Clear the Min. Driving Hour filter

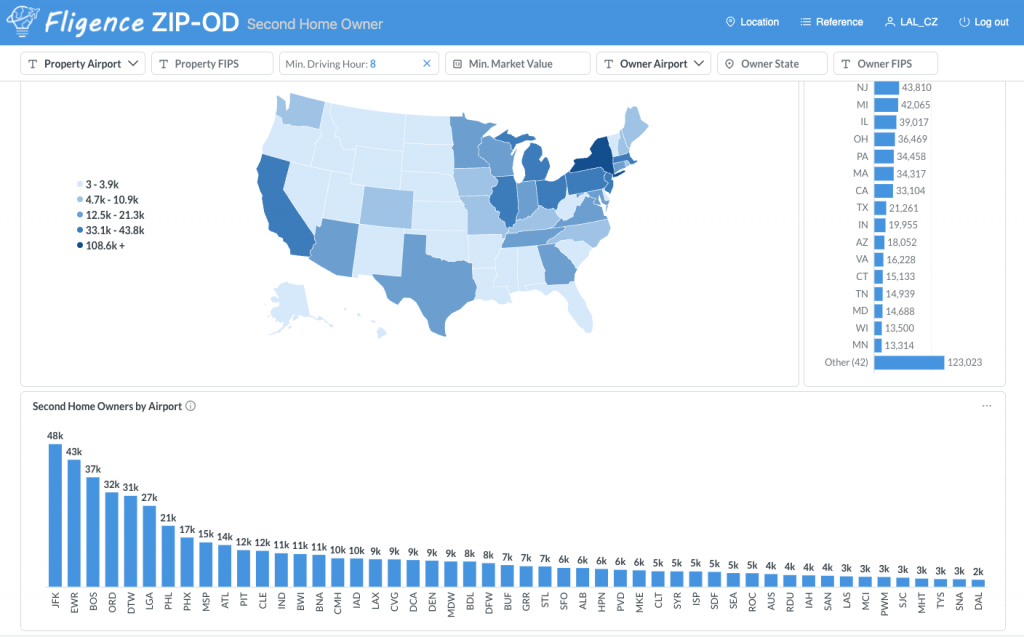[426, 63]
